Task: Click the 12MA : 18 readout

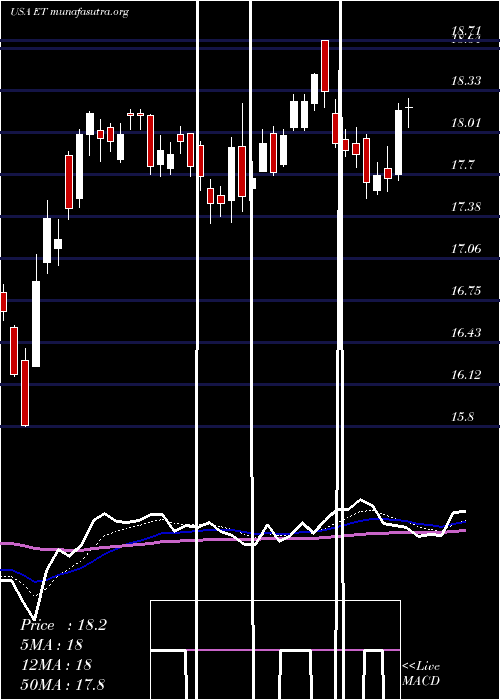Action: click(56, 665)
